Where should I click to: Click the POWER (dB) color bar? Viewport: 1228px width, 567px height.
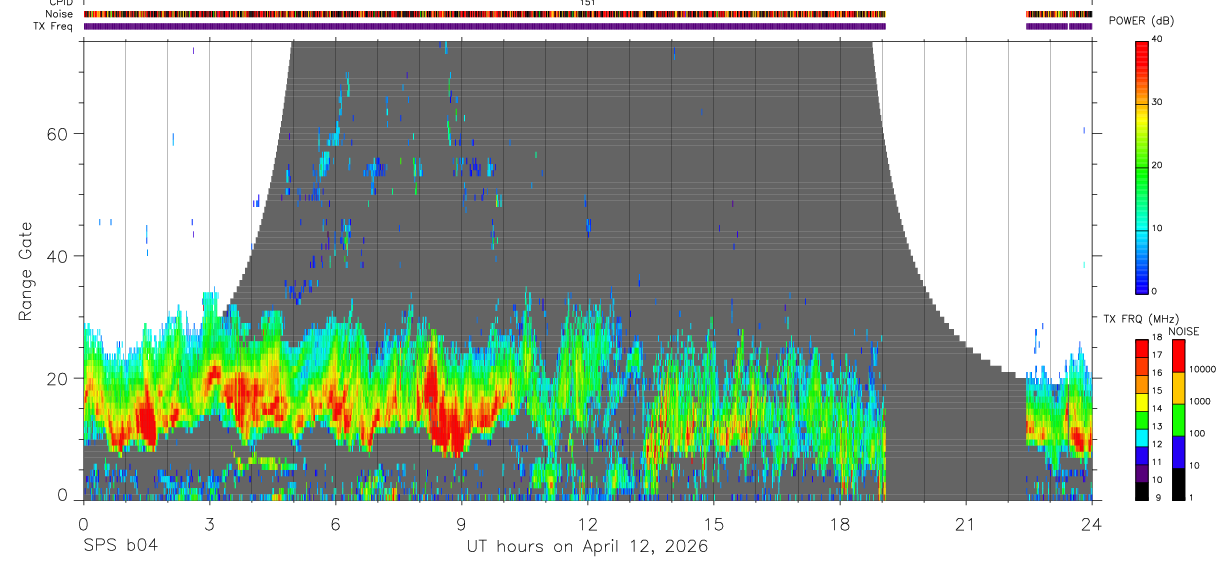(1141, 166)
